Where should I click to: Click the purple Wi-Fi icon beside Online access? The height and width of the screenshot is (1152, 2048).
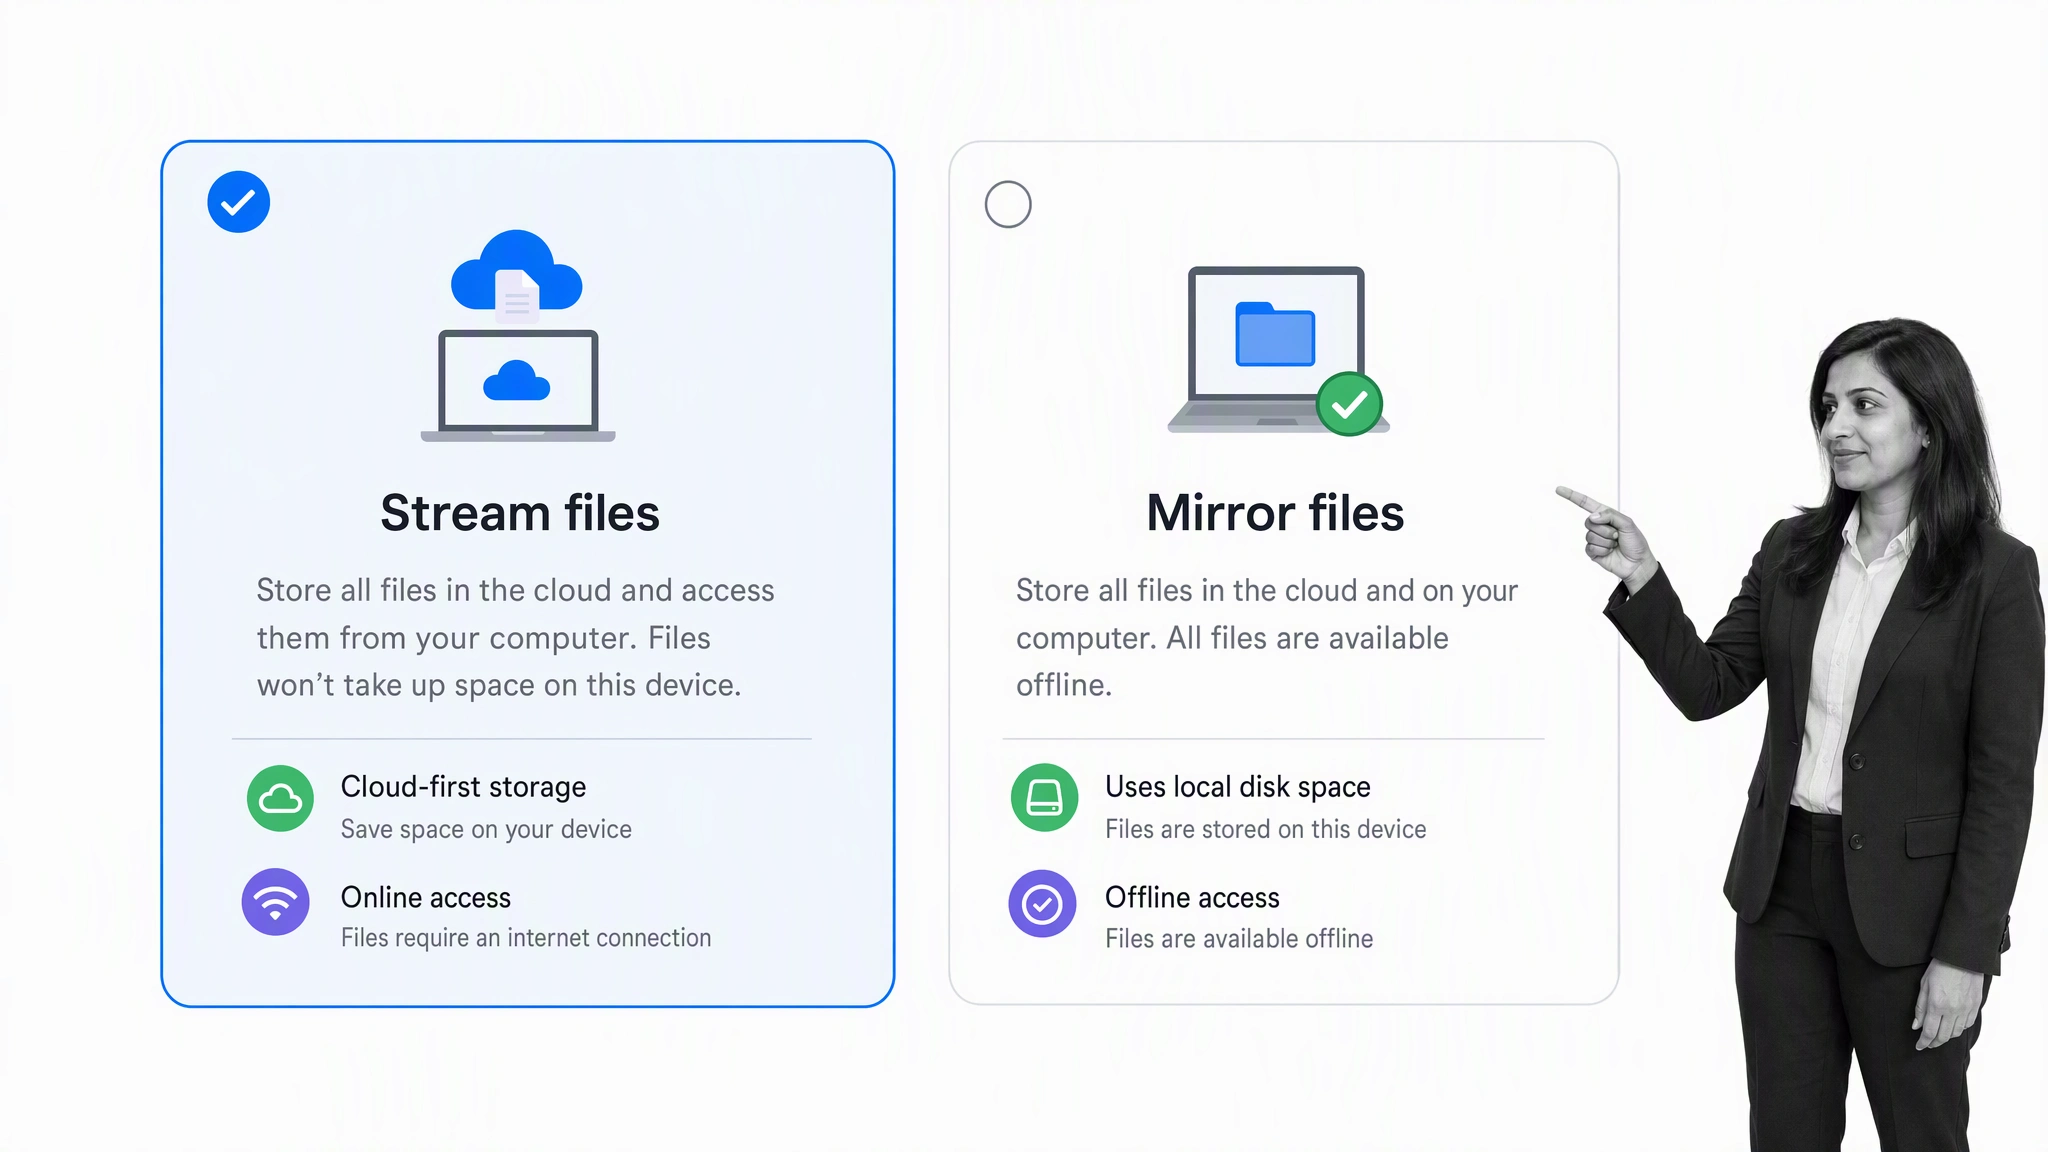(275, 902)
